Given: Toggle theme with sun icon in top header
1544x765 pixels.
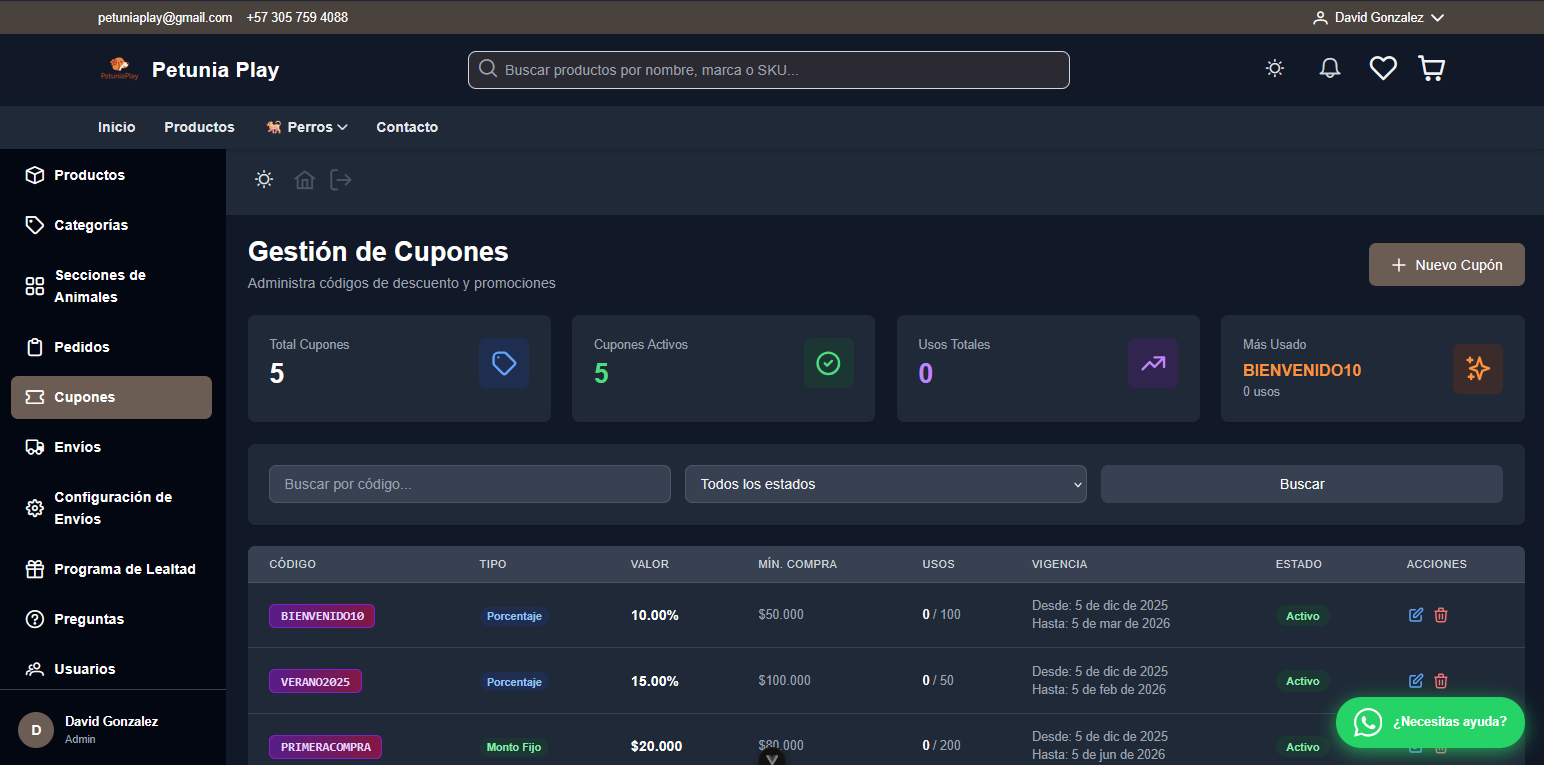Looking at the screenshot, I should click(1274, 68).
